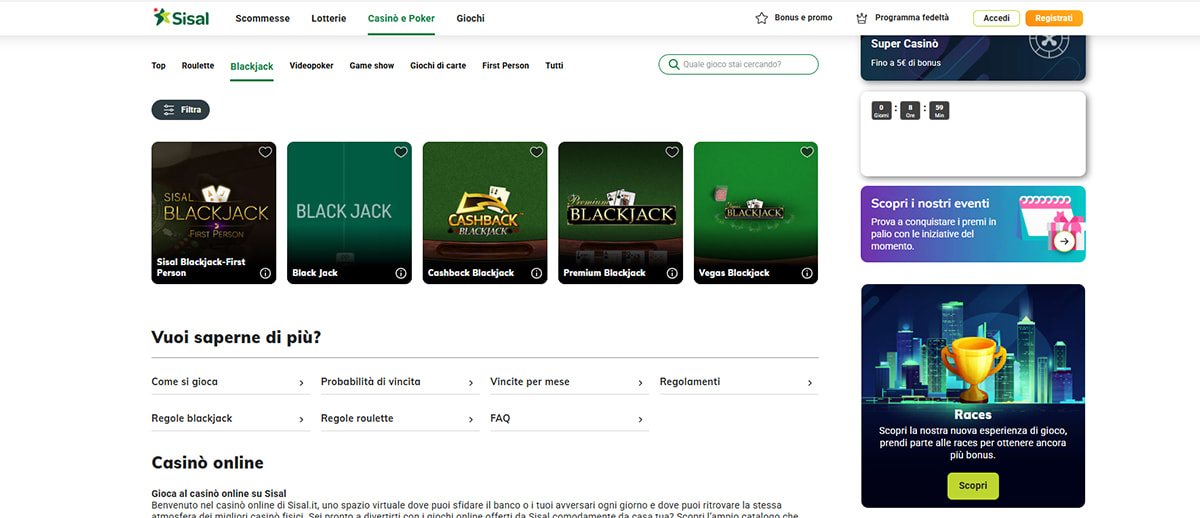Open the Scommesse menu

(262, 18)
